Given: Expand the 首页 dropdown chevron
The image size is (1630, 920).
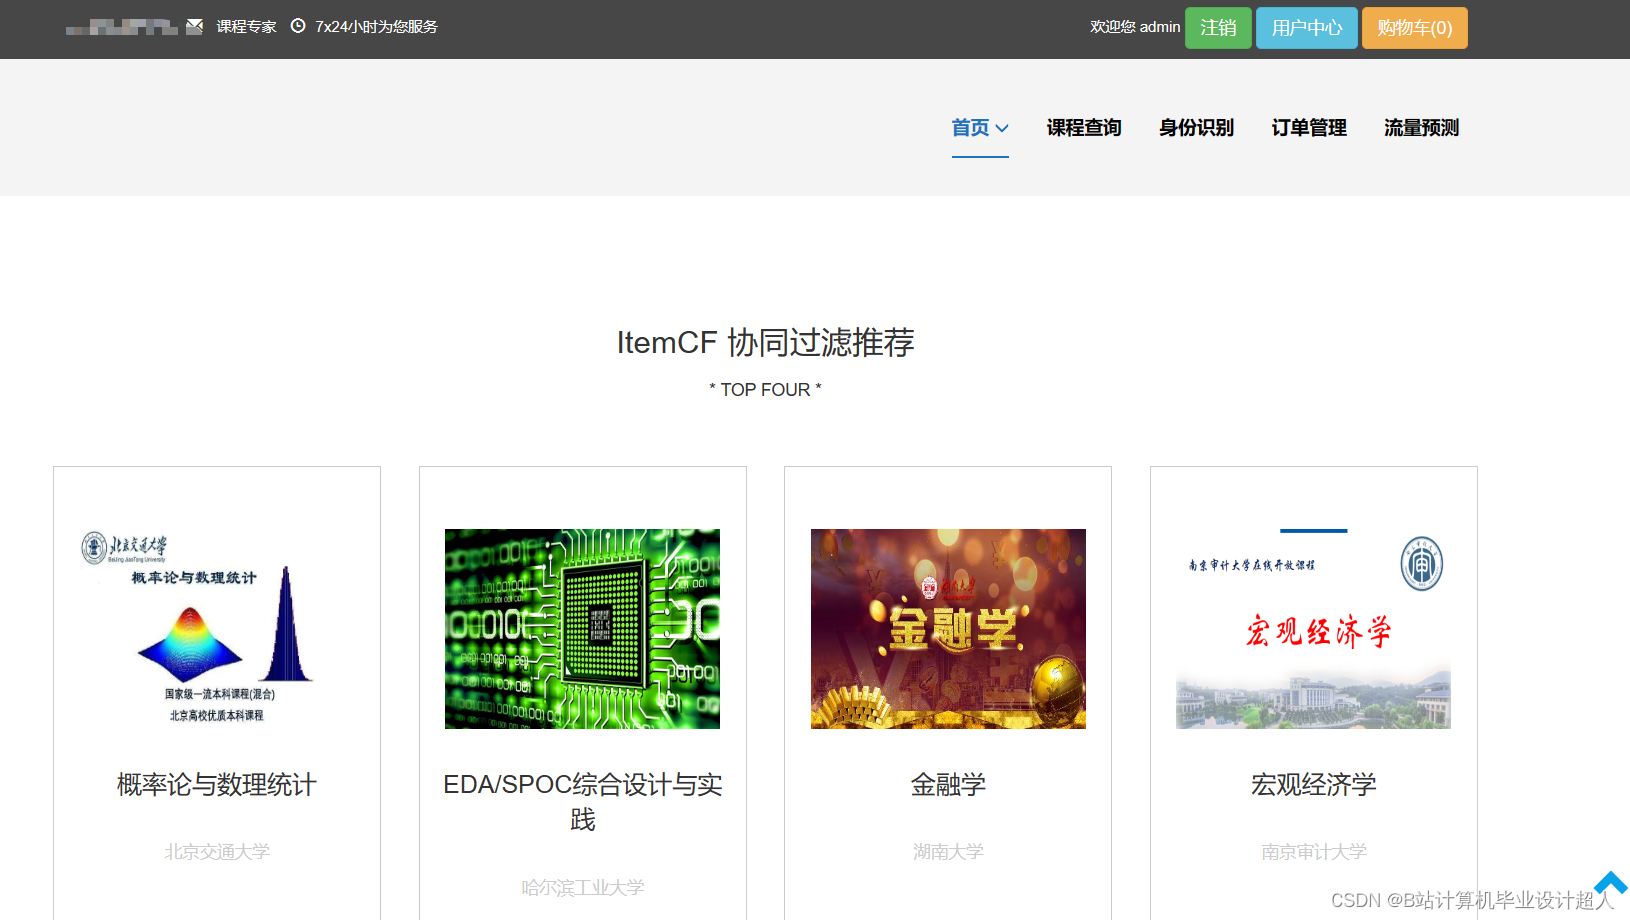Looking at the screenshot, I should 1001,128.
